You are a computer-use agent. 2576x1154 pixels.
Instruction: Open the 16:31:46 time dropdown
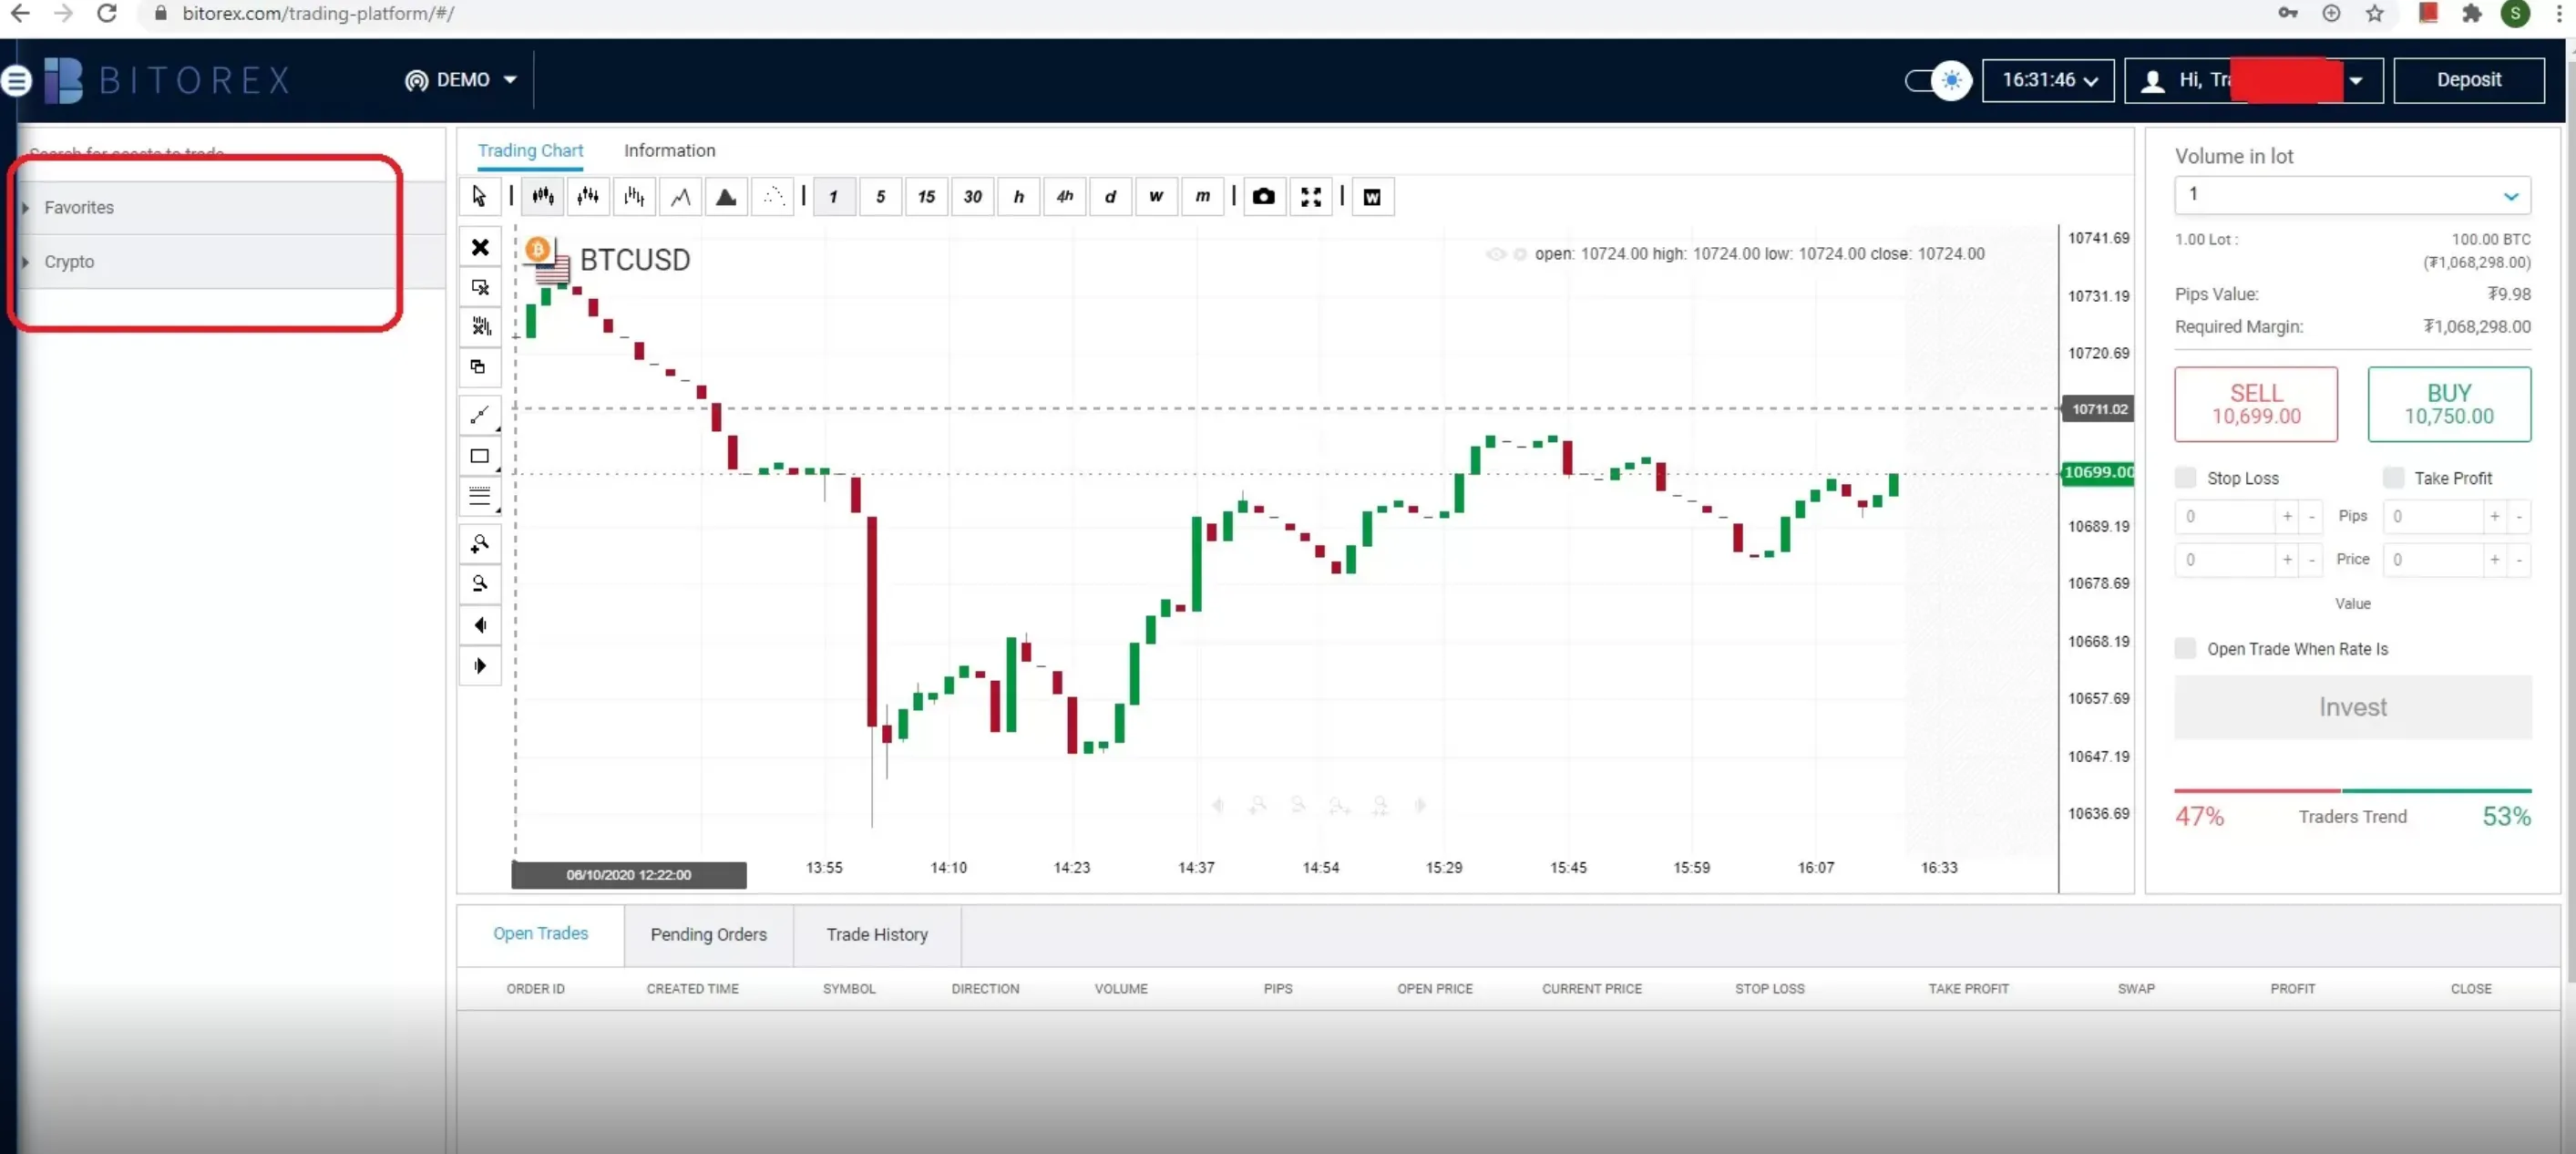(2048, 80)
